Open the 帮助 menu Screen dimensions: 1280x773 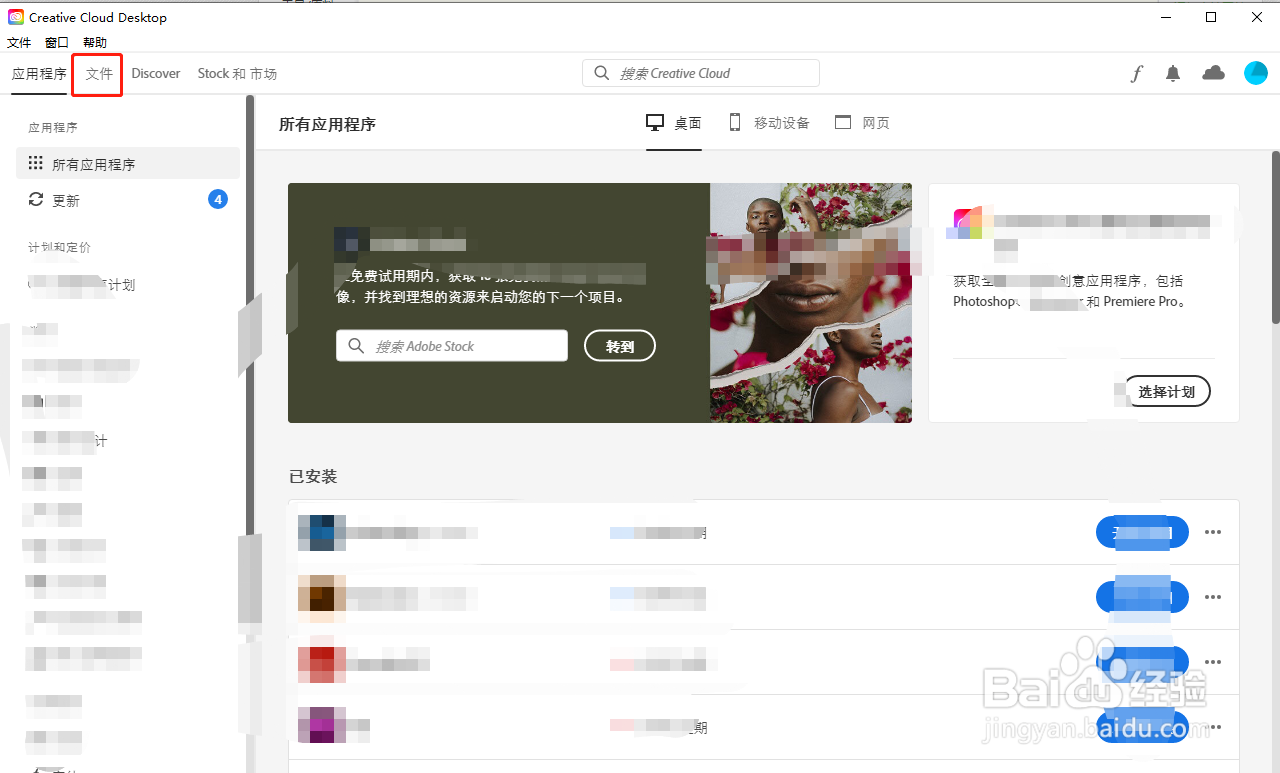click(95, 43)
